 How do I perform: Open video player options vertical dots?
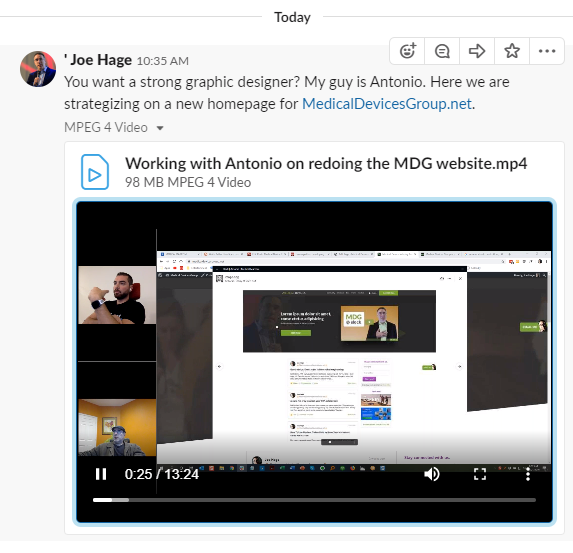(528, 474)
